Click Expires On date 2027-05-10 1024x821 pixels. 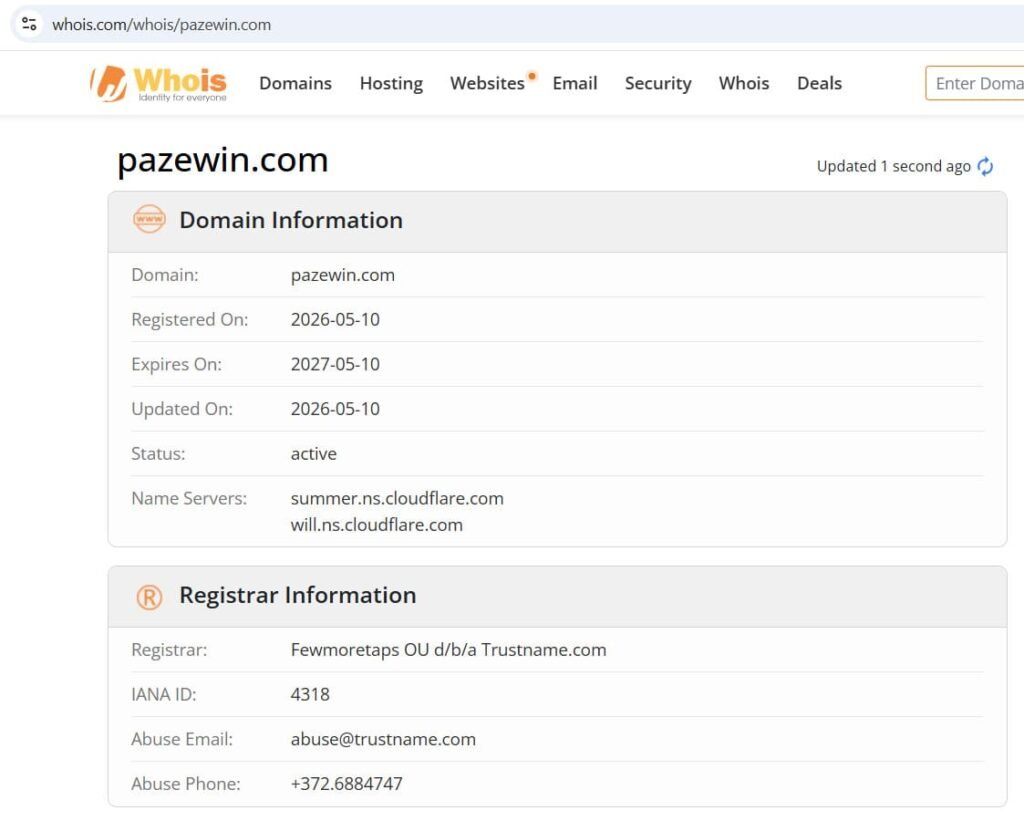[335, 364]
